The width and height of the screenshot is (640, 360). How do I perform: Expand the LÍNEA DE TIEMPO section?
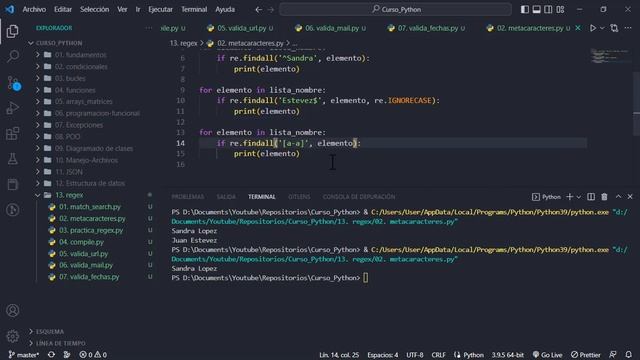tap(60, 343)
